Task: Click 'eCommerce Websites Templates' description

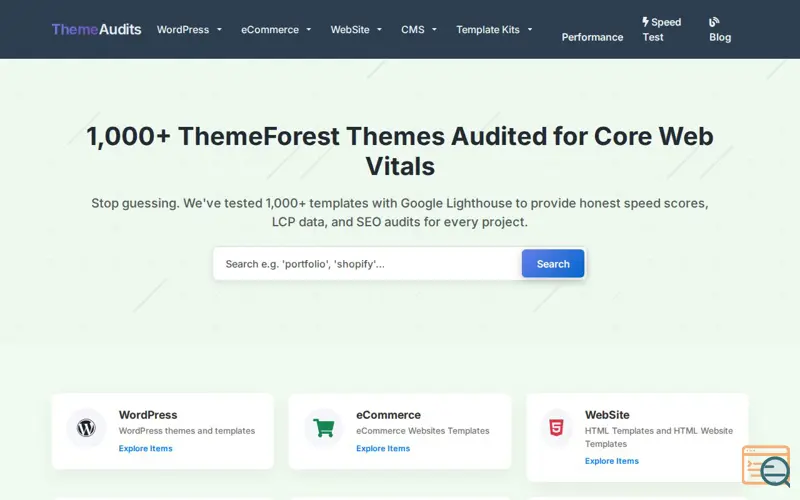Action: tap(422, 431)
